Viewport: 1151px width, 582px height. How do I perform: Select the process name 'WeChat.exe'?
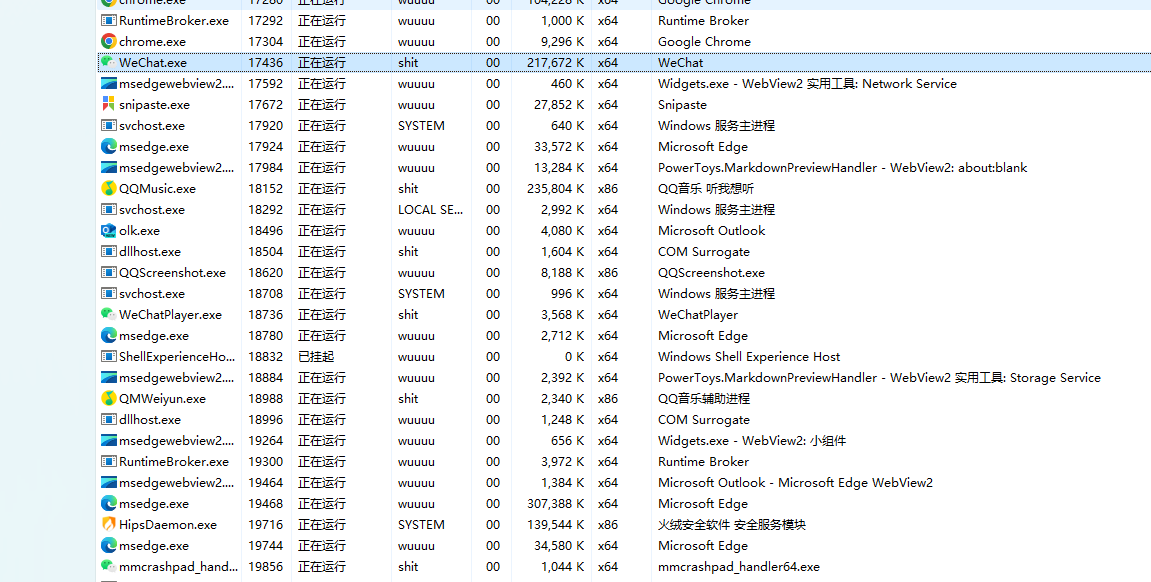(x=153, y=62)
